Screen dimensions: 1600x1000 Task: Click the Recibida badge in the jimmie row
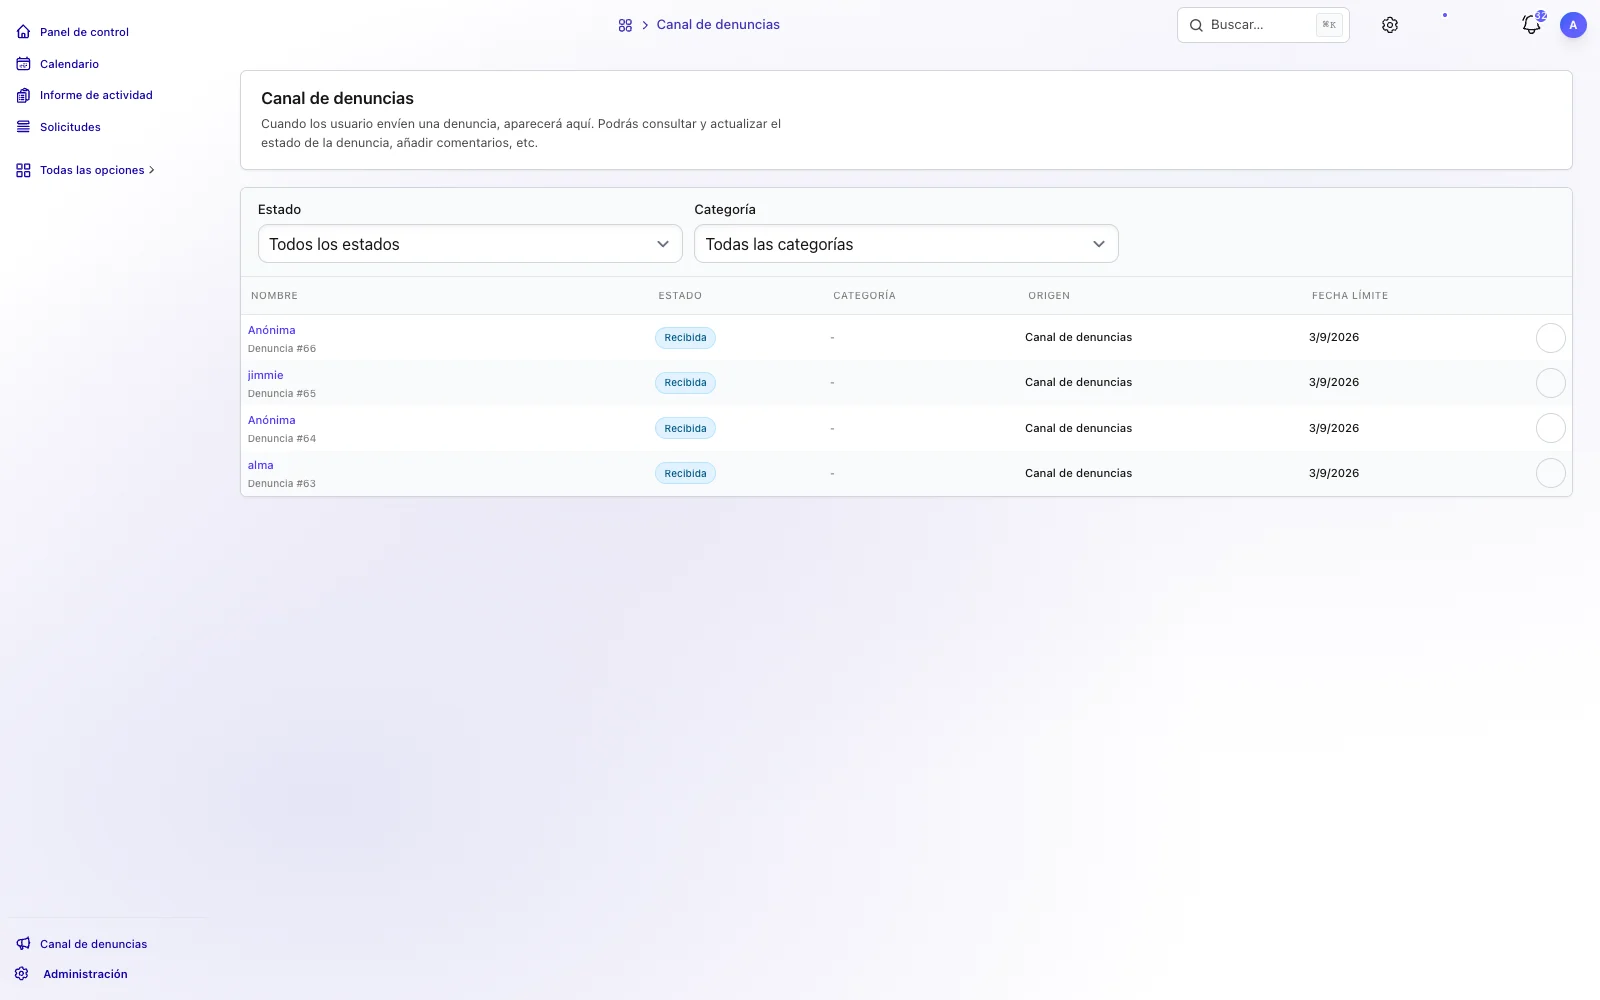685,383
